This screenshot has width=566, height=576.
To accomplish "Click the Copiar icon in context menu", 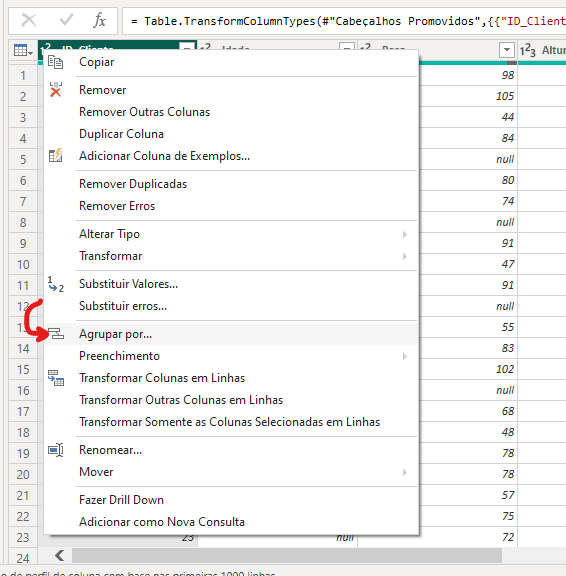I will (x=55, y=62).
